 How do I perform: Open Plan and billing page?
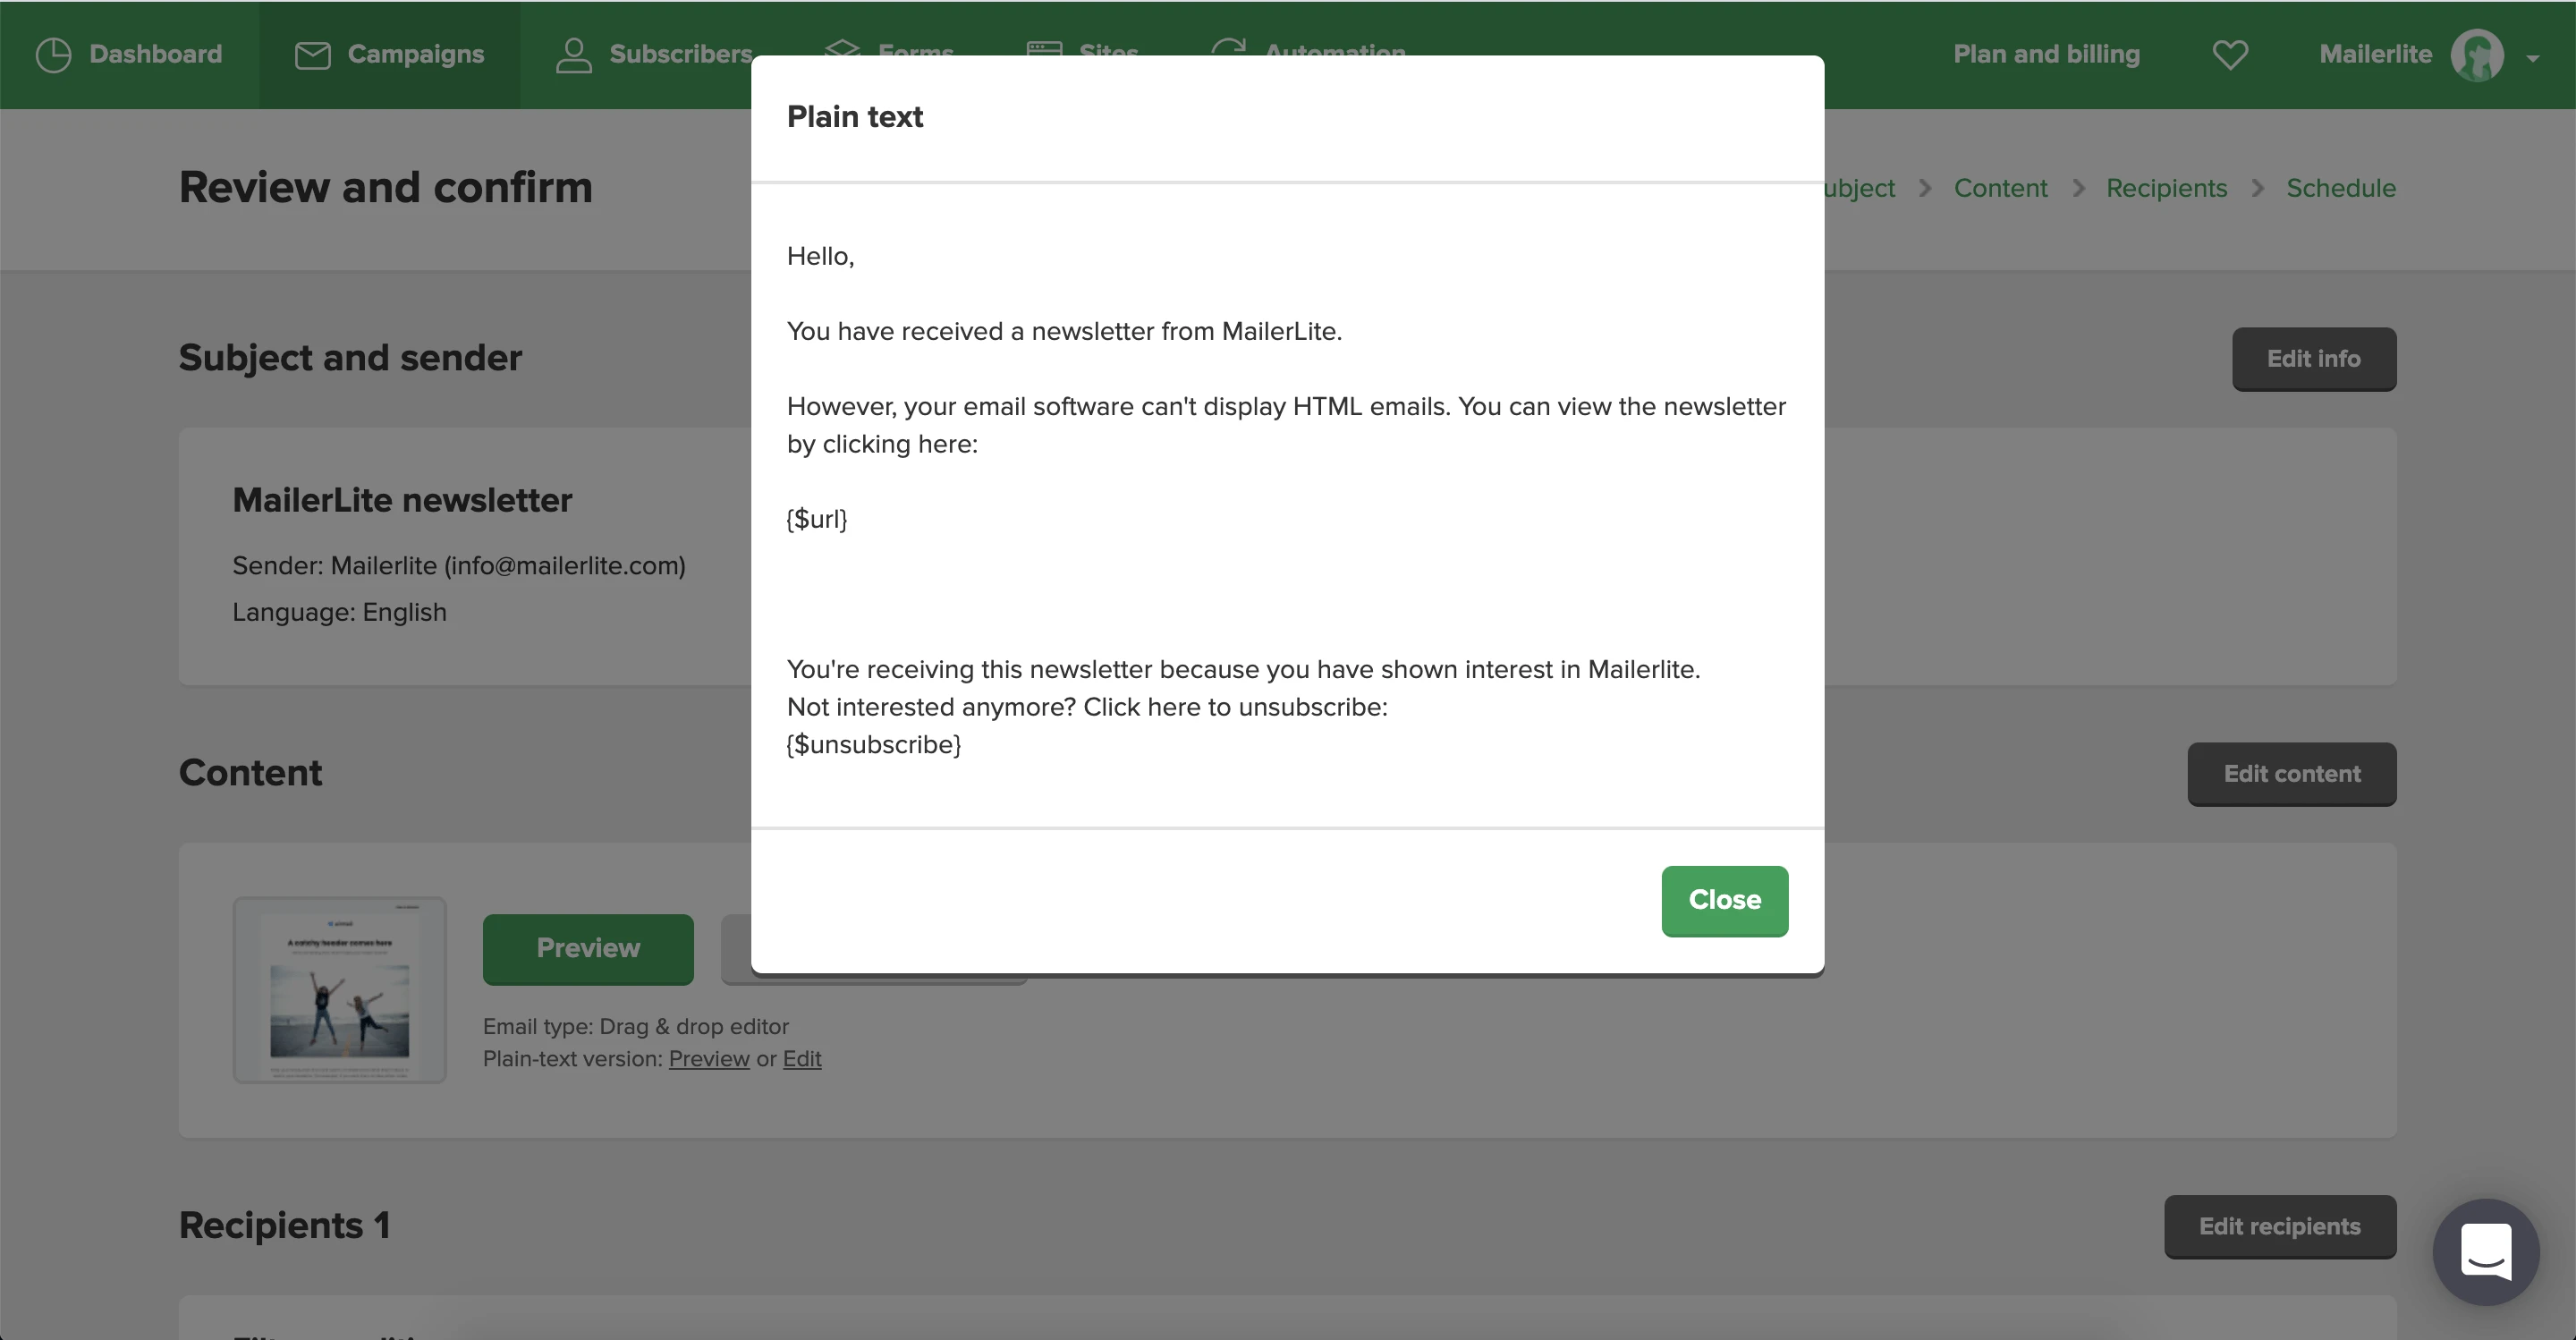click(x=2046, y=54)
